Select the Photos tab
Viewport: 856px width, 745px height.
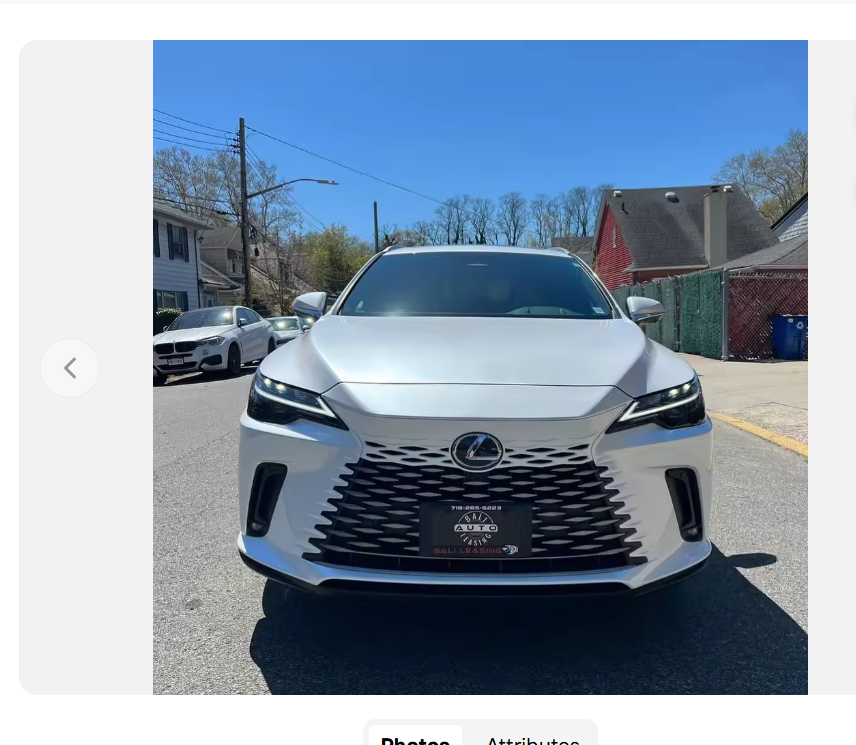click(415, 738)
